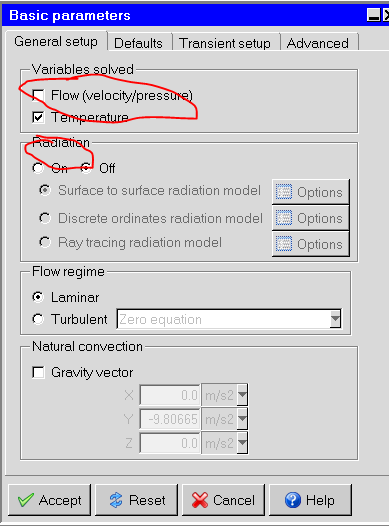The image size is (389, 526).
Task: Turn Radiation On radio button
Action: tap(38, 168)
